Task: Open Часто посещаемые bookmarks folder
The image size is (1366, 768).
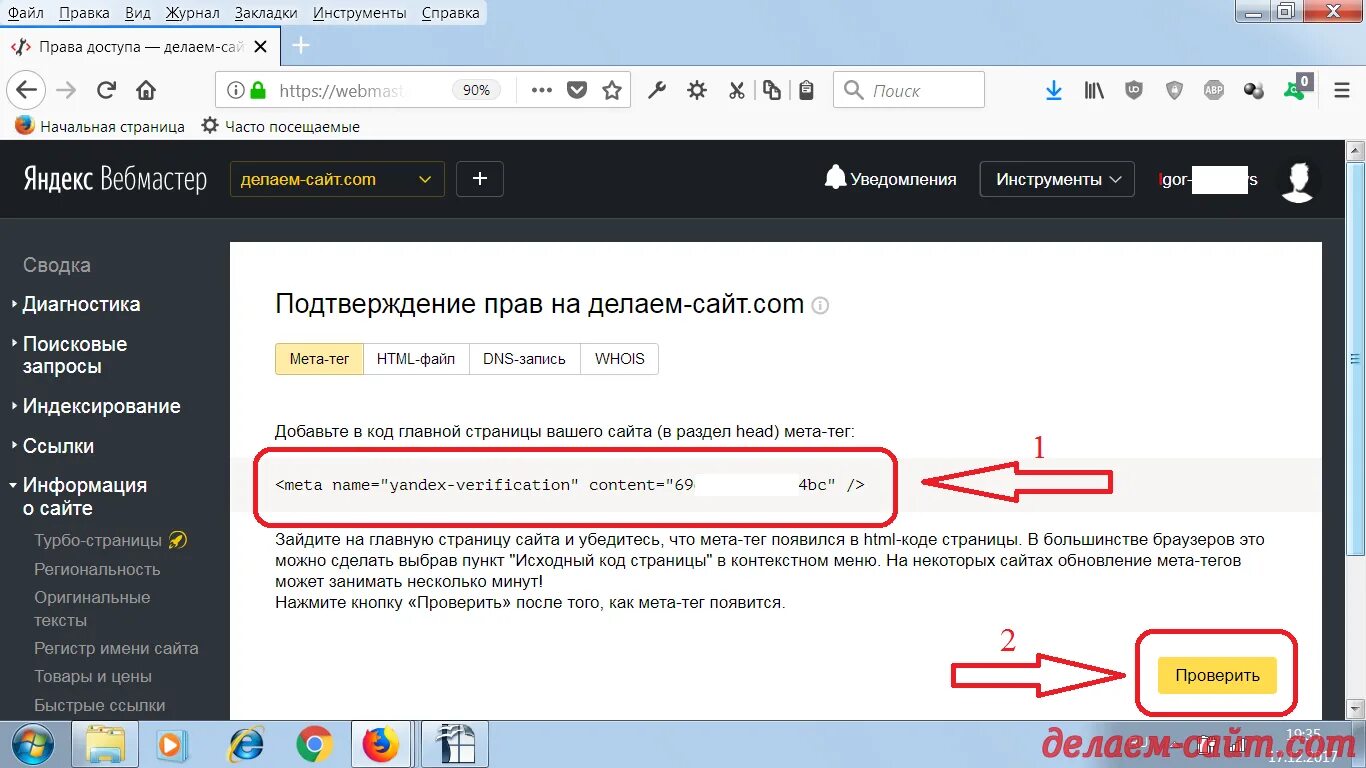Action: [280, 126]
